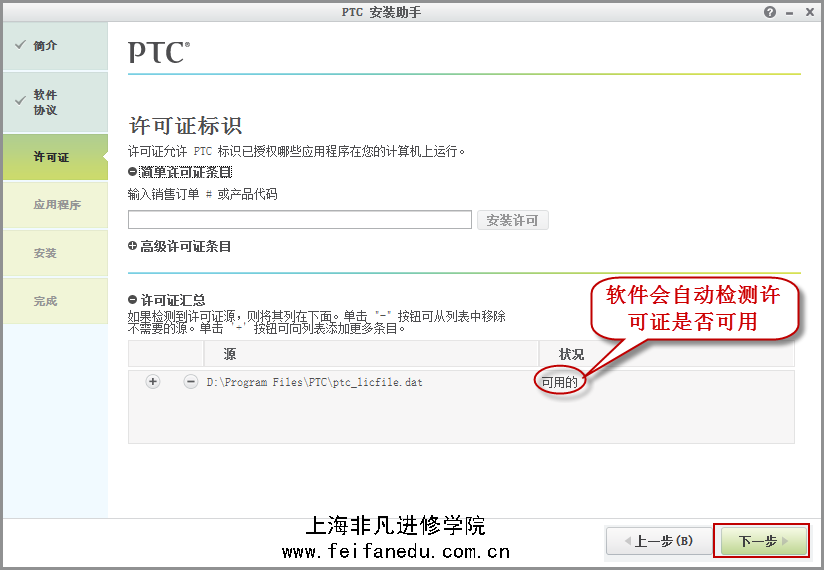
Task: Click the plus icon to add a license source
Action: [x=153, y=381]
